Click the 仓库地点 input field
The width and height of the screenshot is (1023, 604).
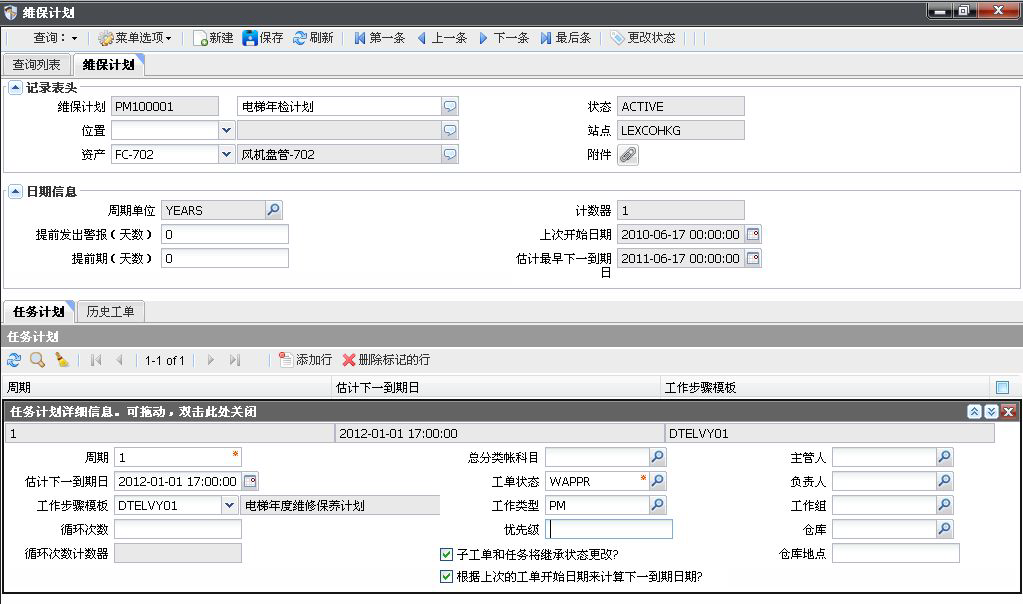tap(896, 553)
